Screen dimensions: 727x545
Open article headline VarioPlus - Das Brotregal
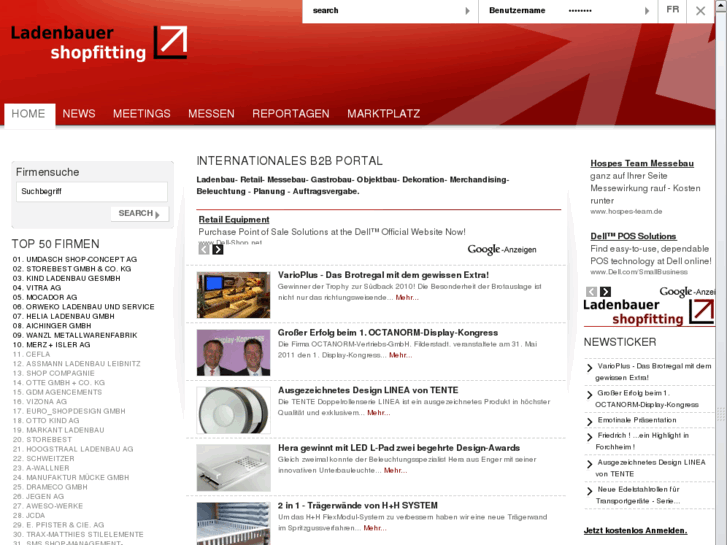click(x=383, y=275)
